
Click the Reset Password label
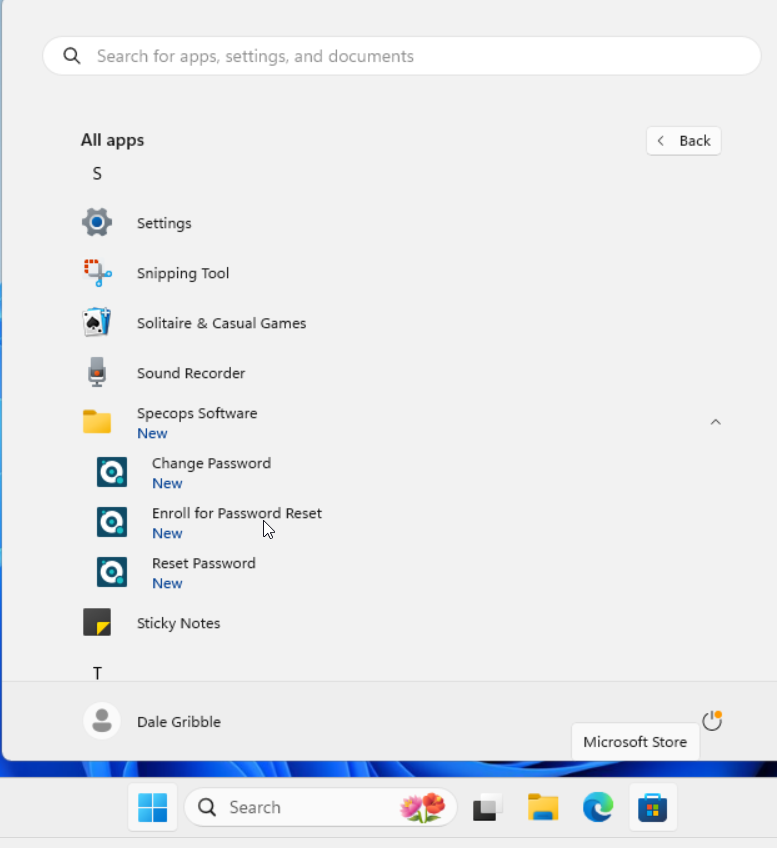(204, 564)
